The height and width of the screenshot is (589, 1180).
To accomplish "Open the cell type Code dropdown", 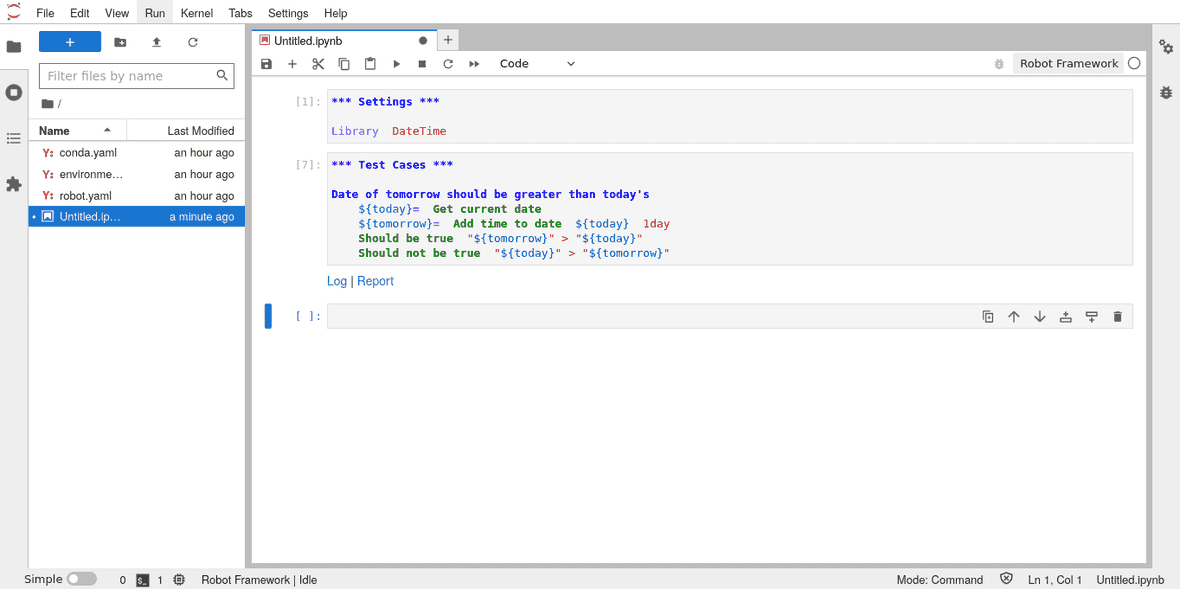I will [537, 64].
